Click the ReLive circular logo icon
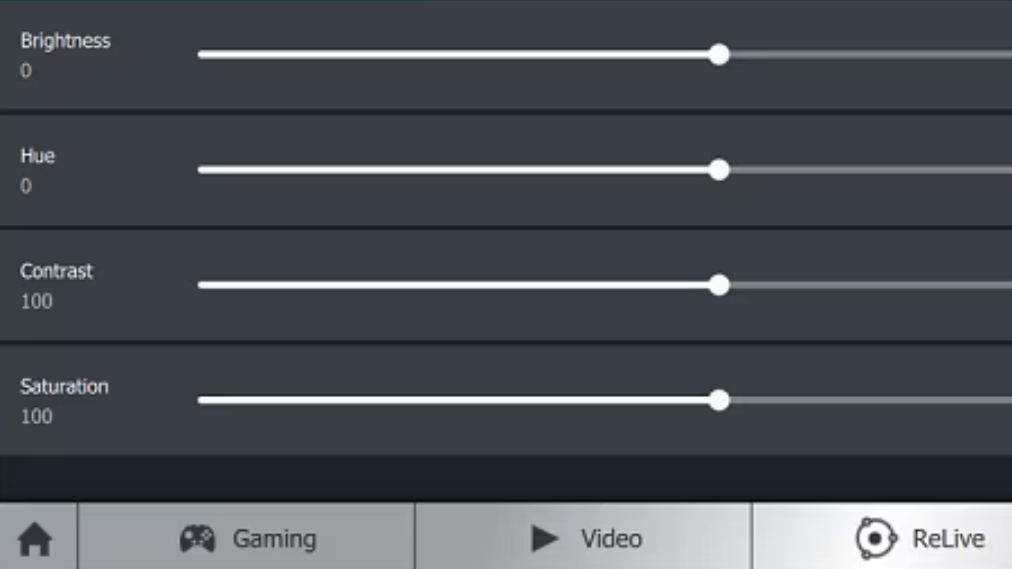Image resolution: width=1012 pixels, height=569 pixels. click(876, 538)
